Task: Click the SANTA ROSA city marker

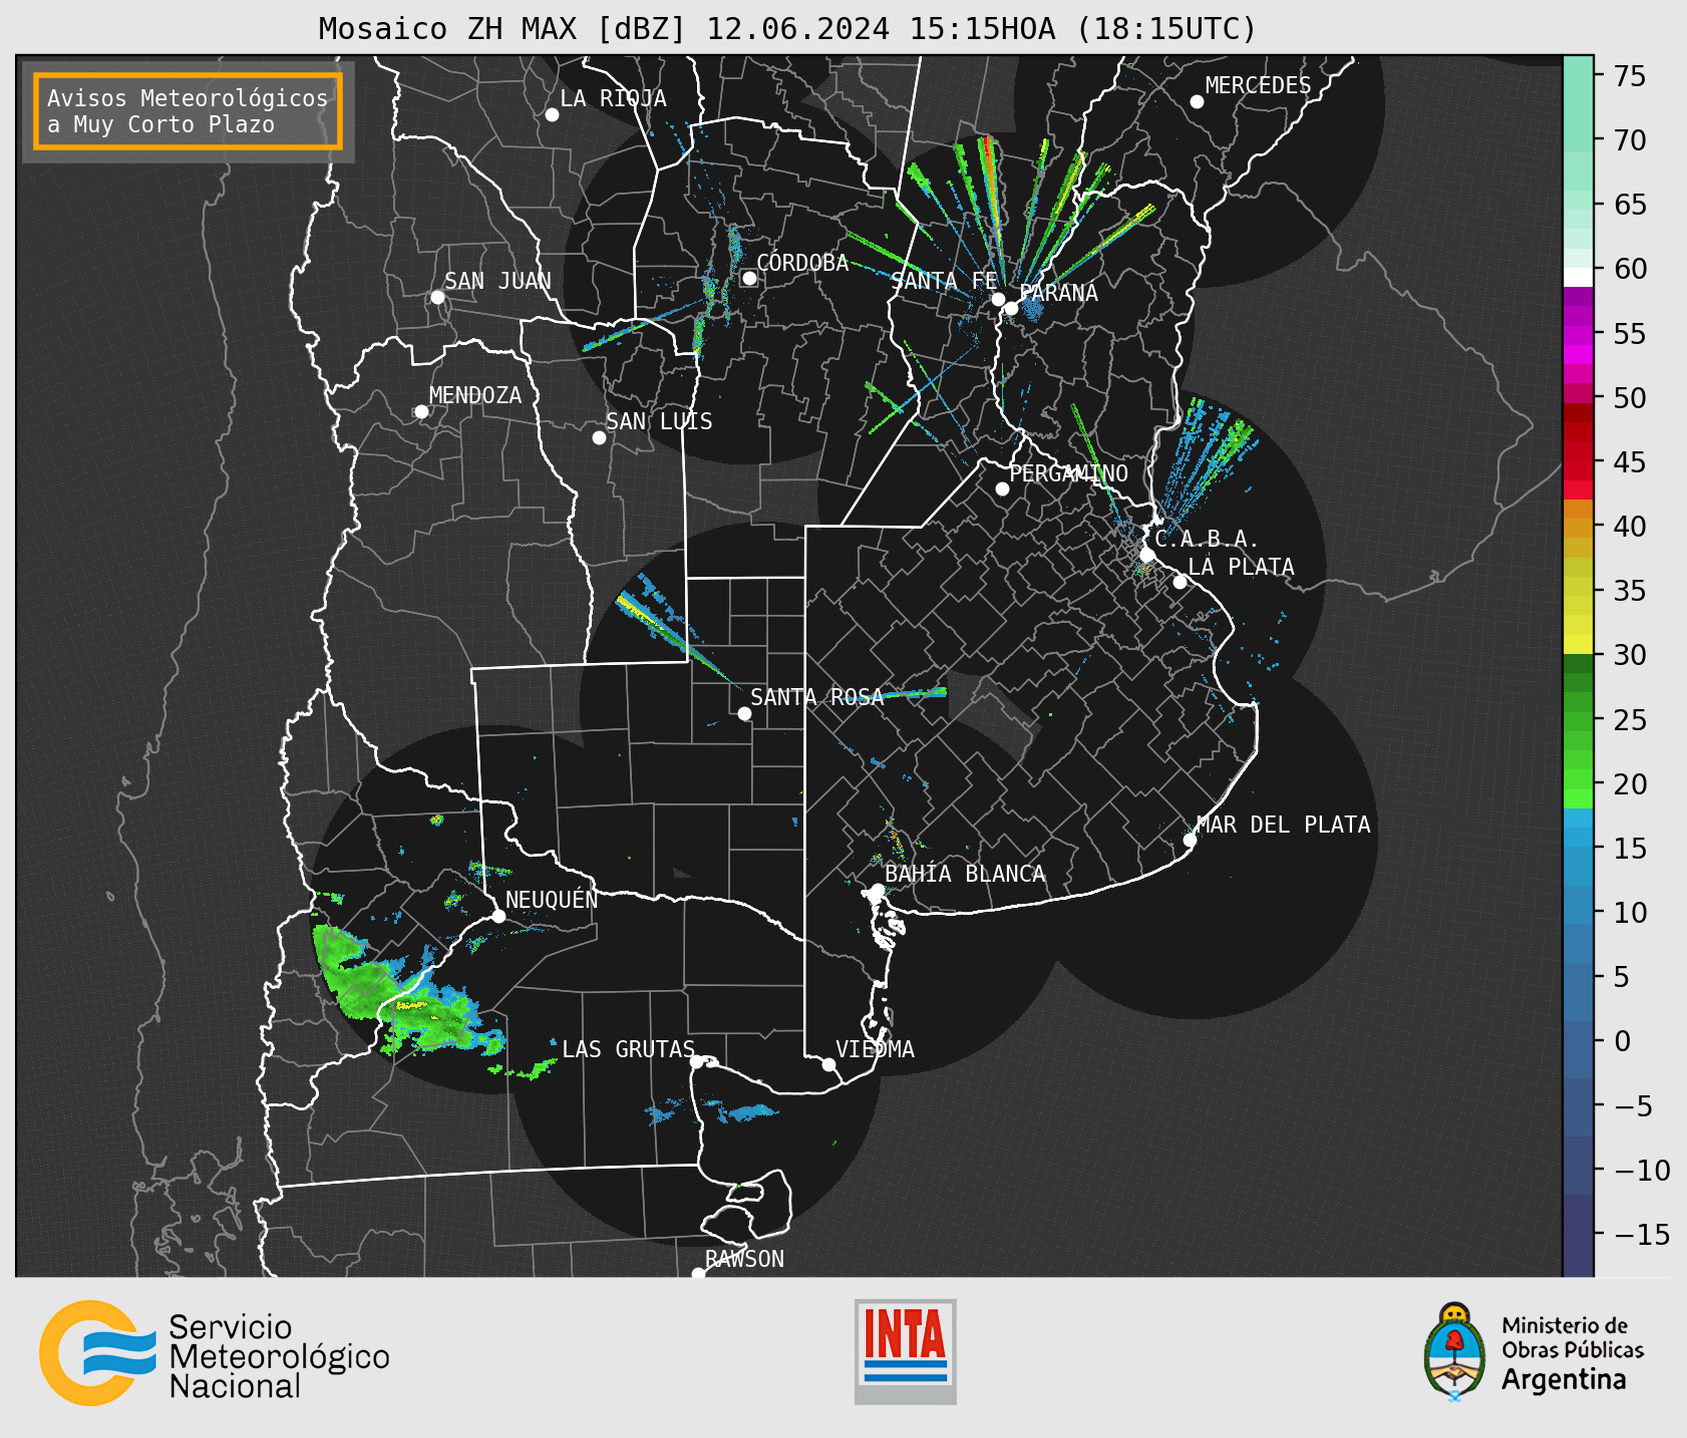Action: point(744,713)
